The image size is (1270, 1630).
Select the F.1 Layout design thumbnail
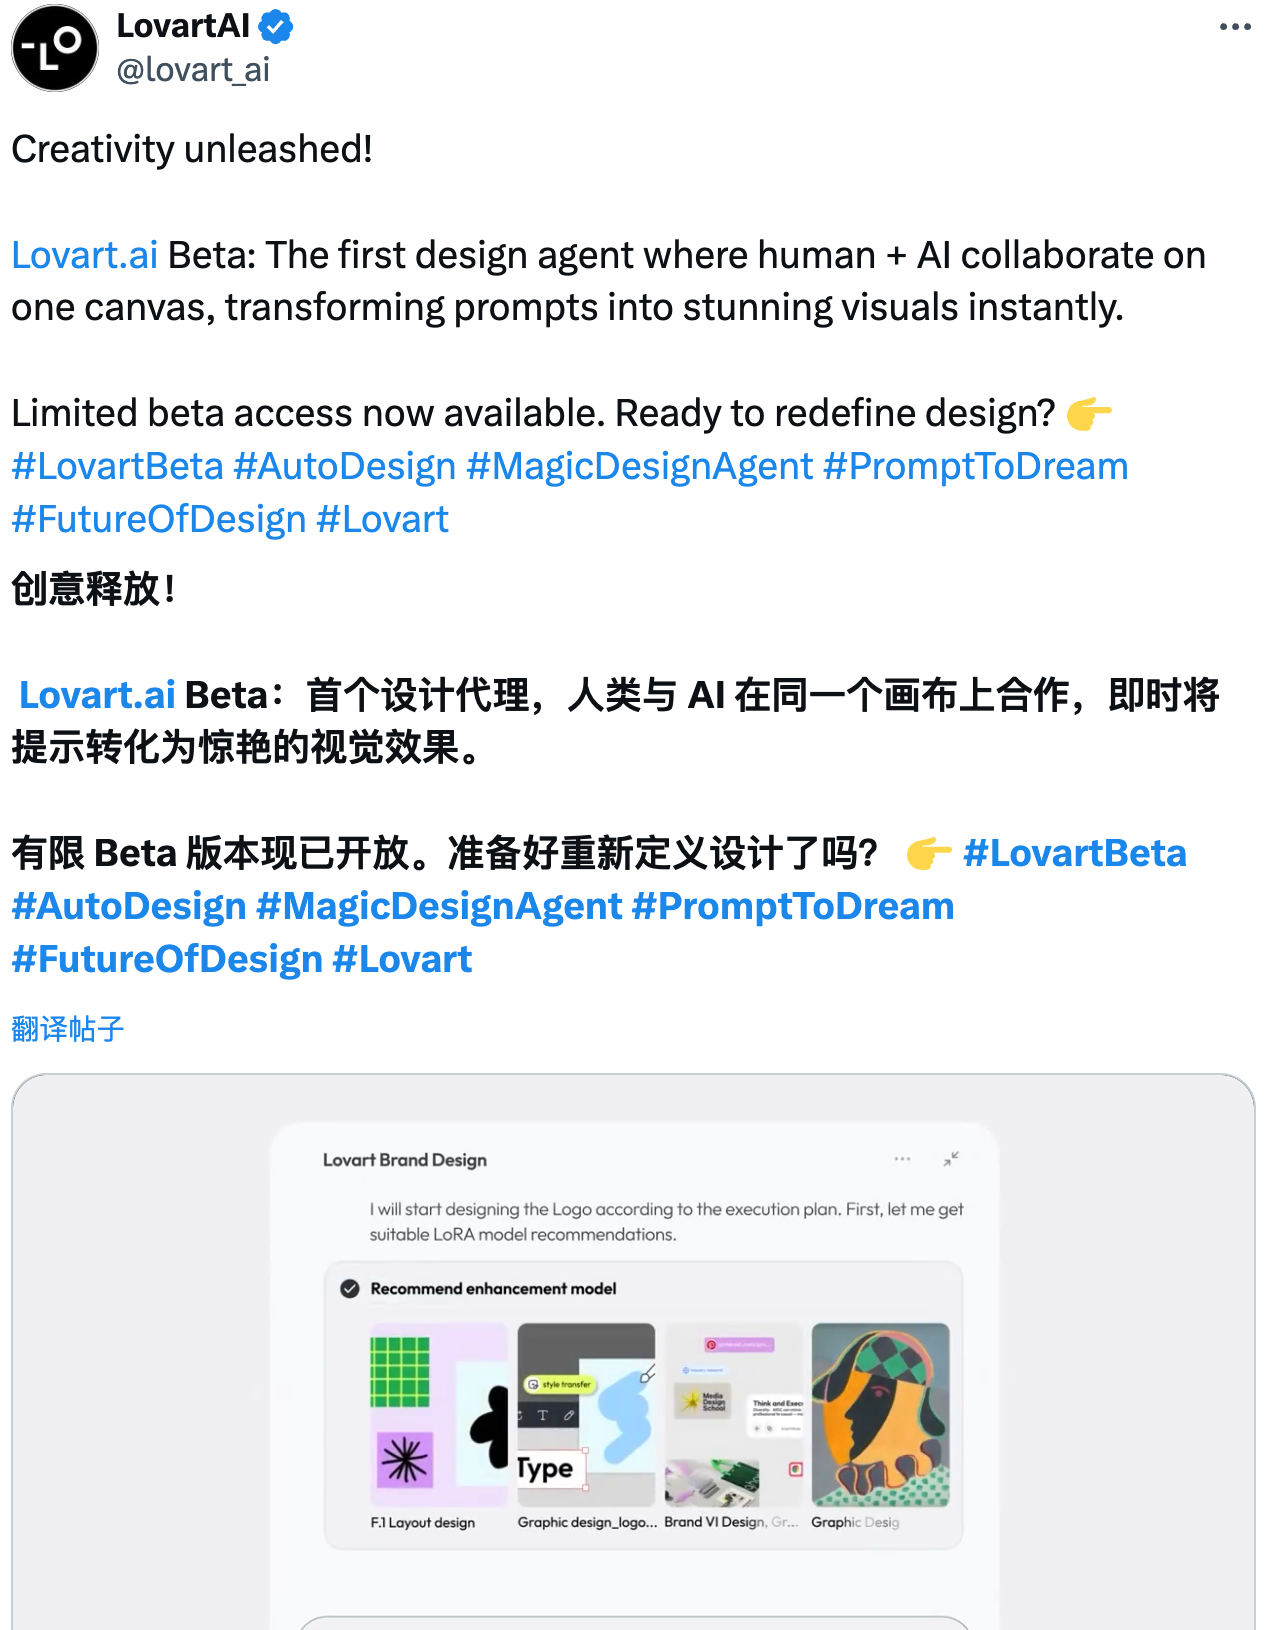pos(439,1415)
